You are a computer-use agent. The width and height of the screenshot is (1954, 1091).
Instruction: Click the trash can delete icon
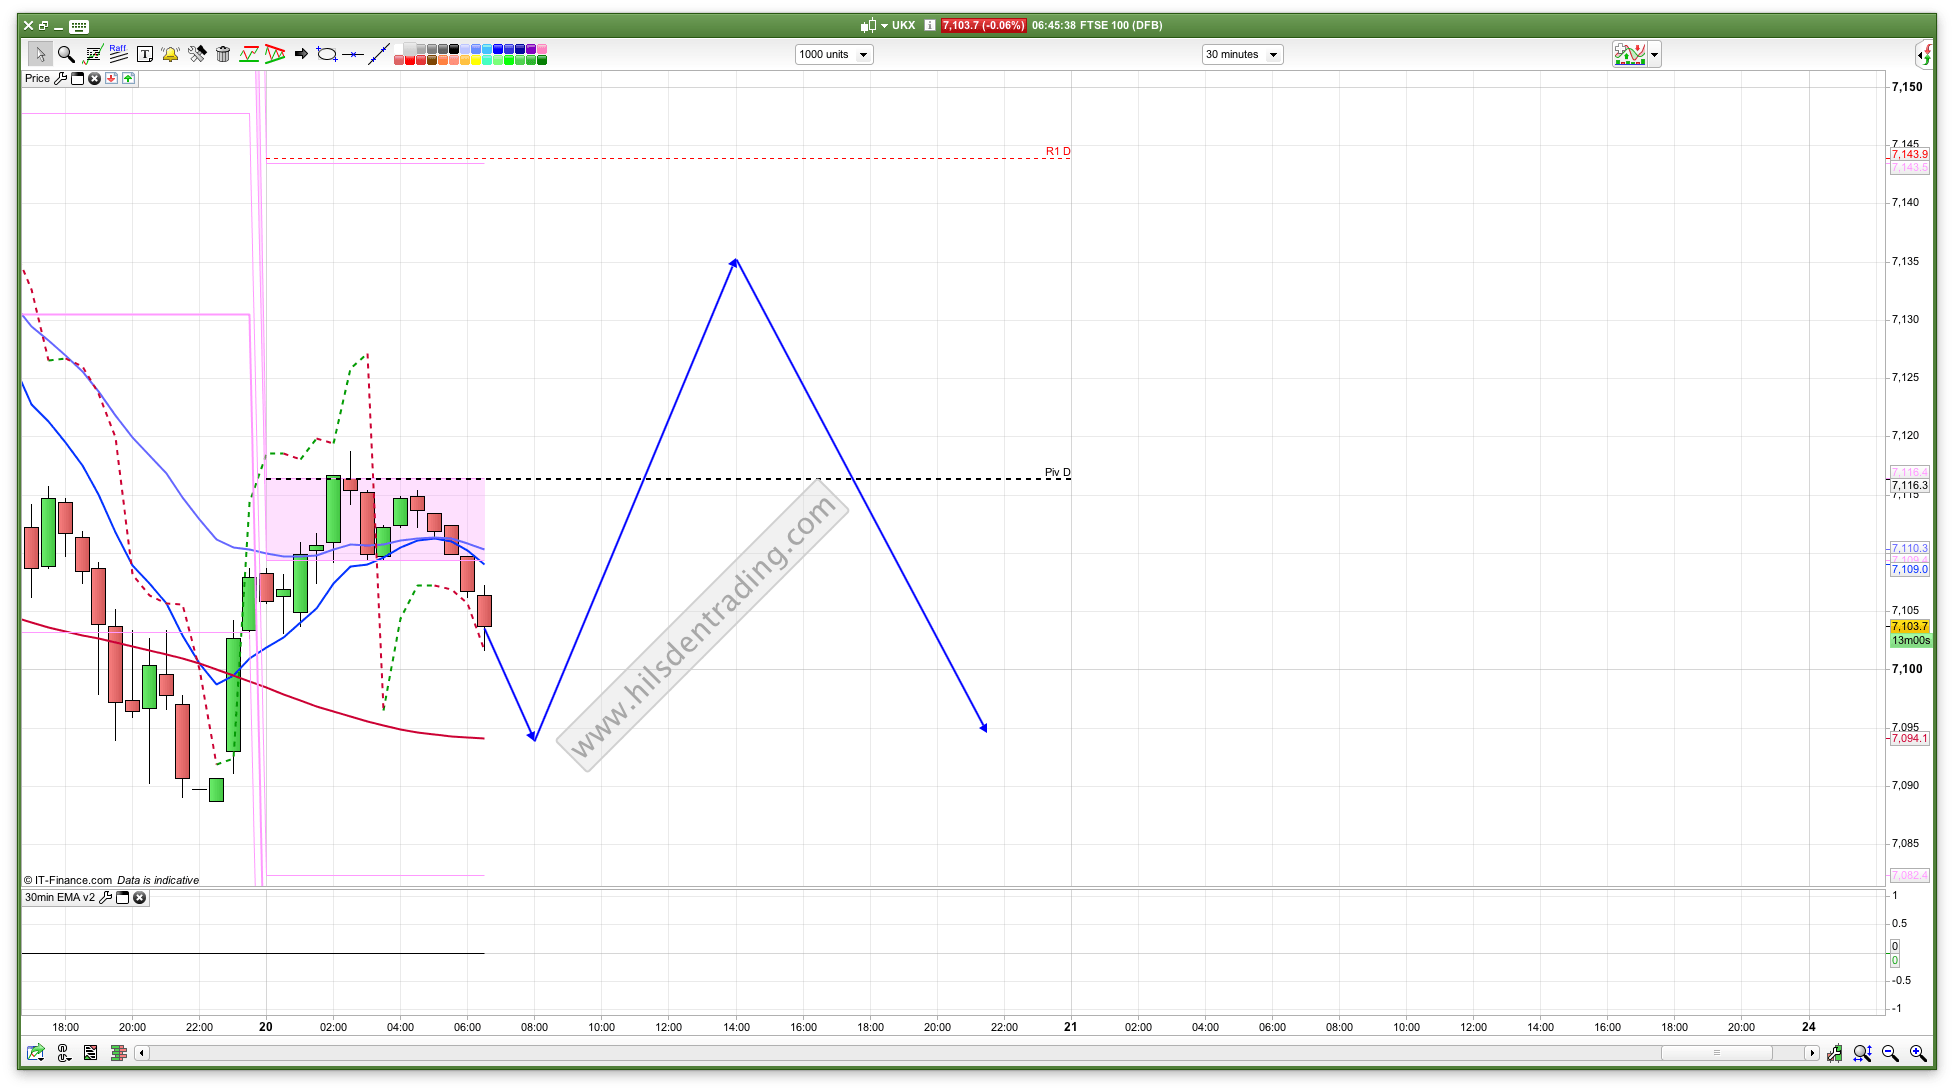pos(223,54)
